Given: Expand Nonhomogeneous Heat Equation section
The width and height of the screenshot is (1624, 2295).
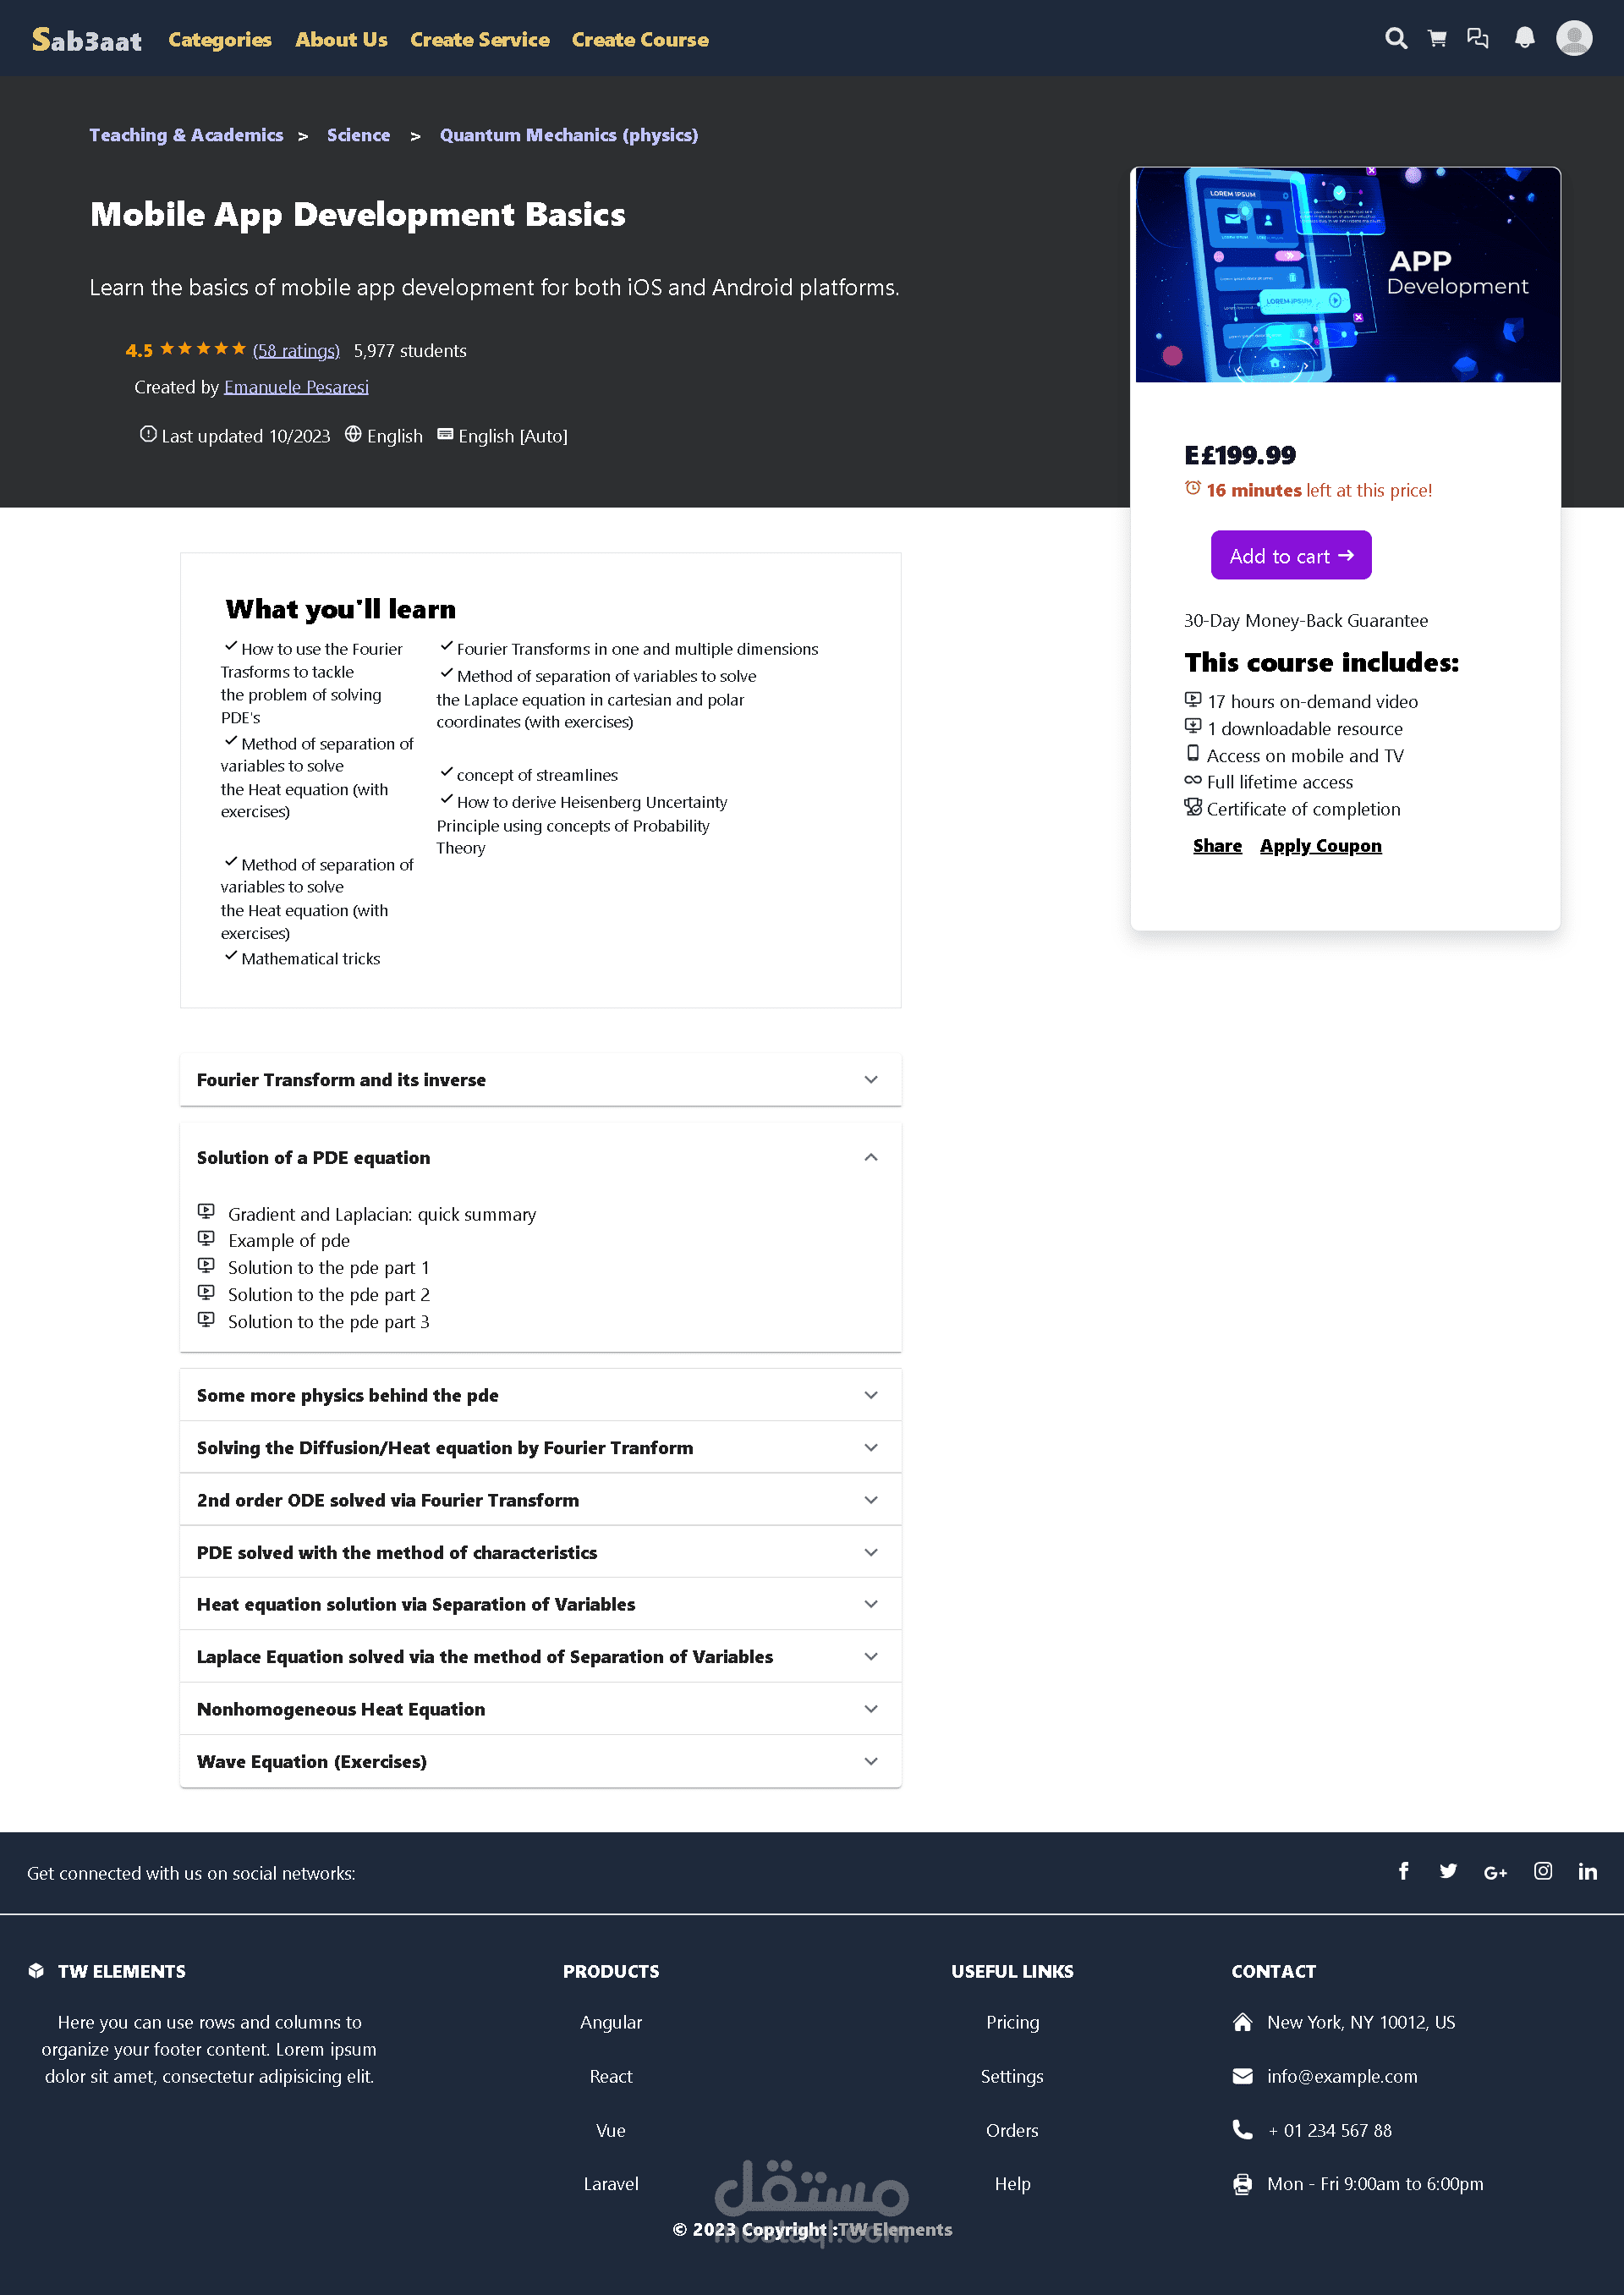Looking at the screenshot, I should pyautogui.click(x=540, y=1709).
